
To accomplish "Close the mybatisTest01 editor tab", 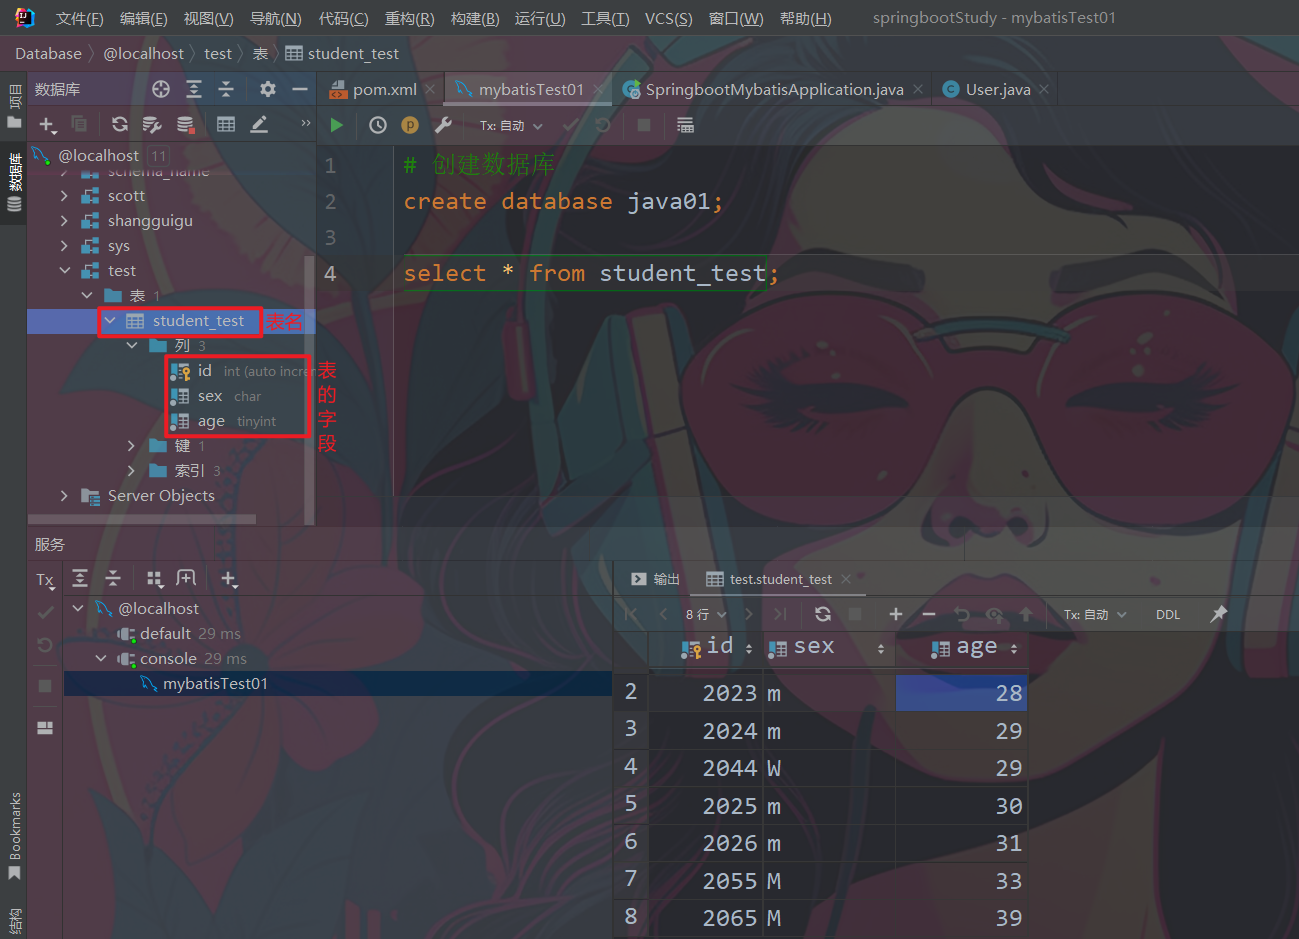I will click(598, 89).
